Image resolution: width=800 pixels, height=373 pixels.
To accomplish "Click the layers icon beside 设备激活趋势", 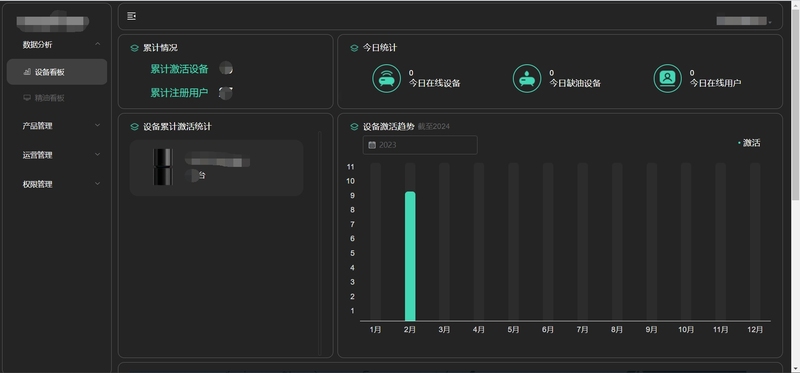I will coord(354,127).
